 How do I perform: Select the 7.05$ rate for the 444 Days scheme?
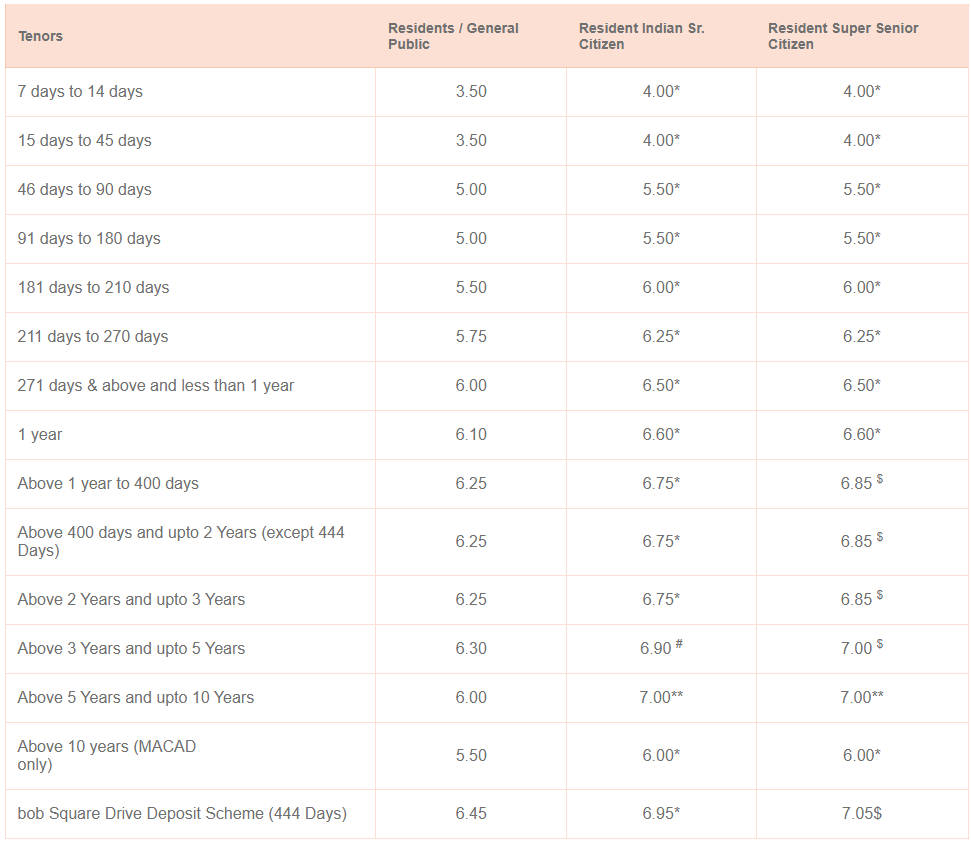tap(862, 813)
